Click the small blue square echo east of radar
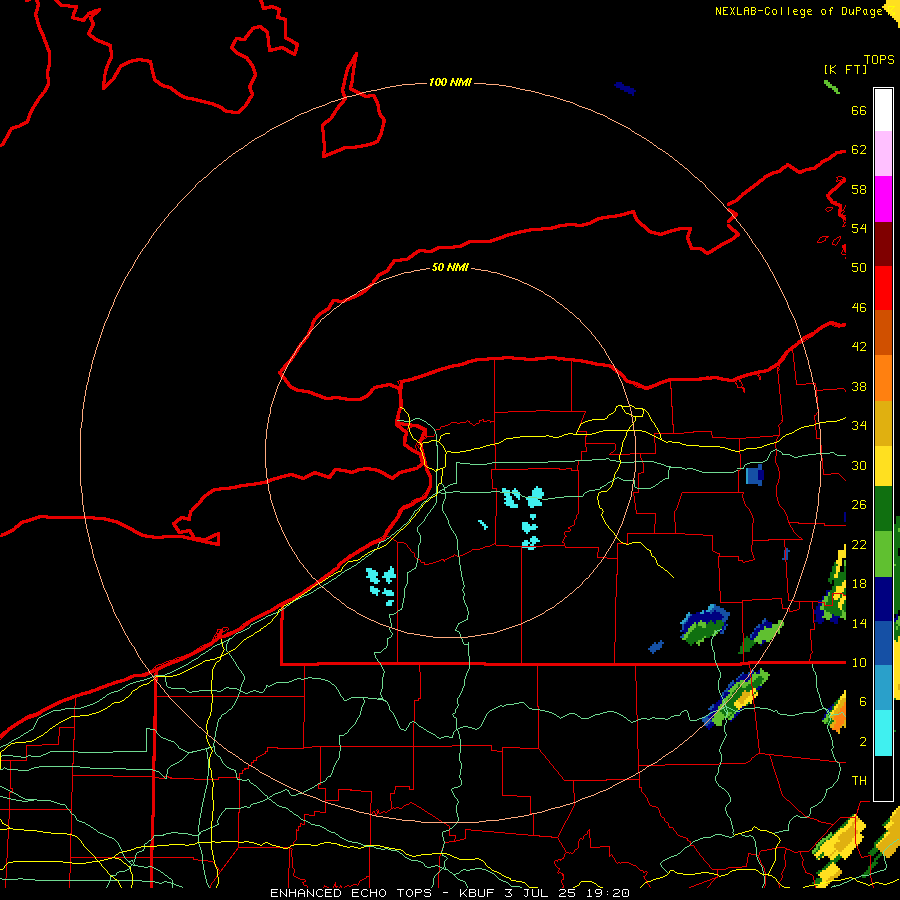The width and height of the screenshot is (900, 900). tap(754, 475)
